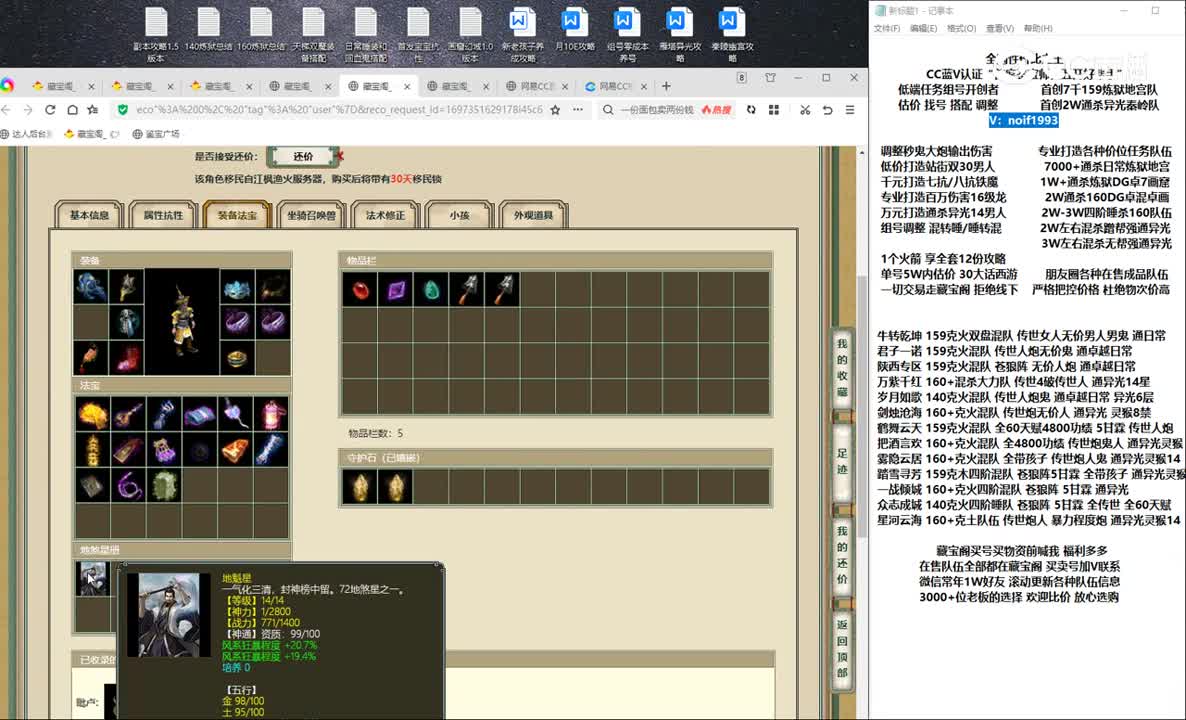Select the teal gem in 物品栏
This screenshot has width=1186, height=720.
coord(431,290)
